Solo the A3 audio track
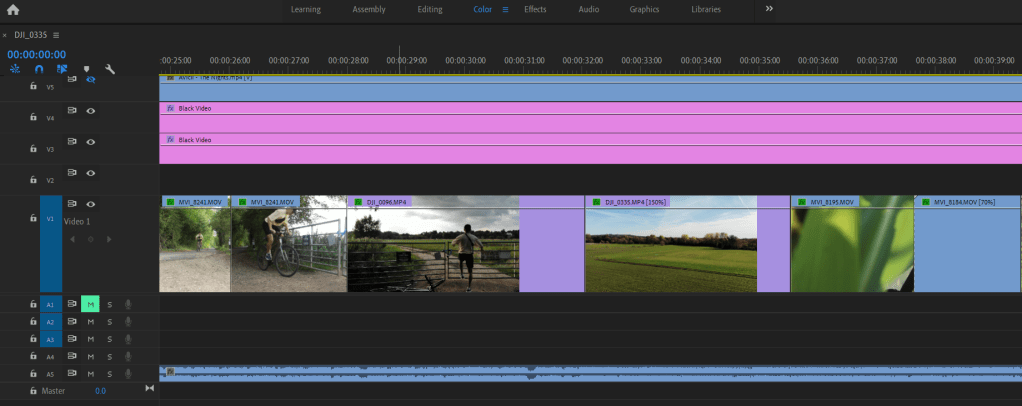Image resolution: width=1022 pixels, height=406 pixels. (x=110, y=339)
